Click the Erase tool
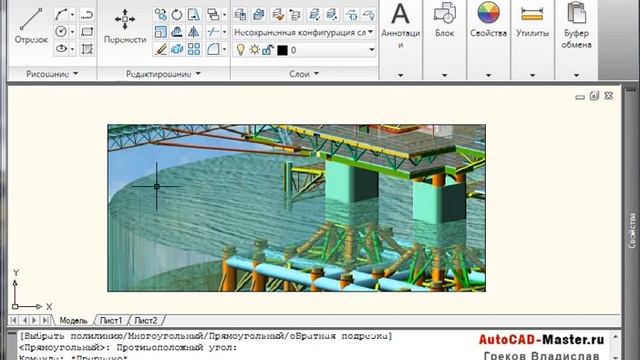Viewport: 640px width, 360px height. 160,49
